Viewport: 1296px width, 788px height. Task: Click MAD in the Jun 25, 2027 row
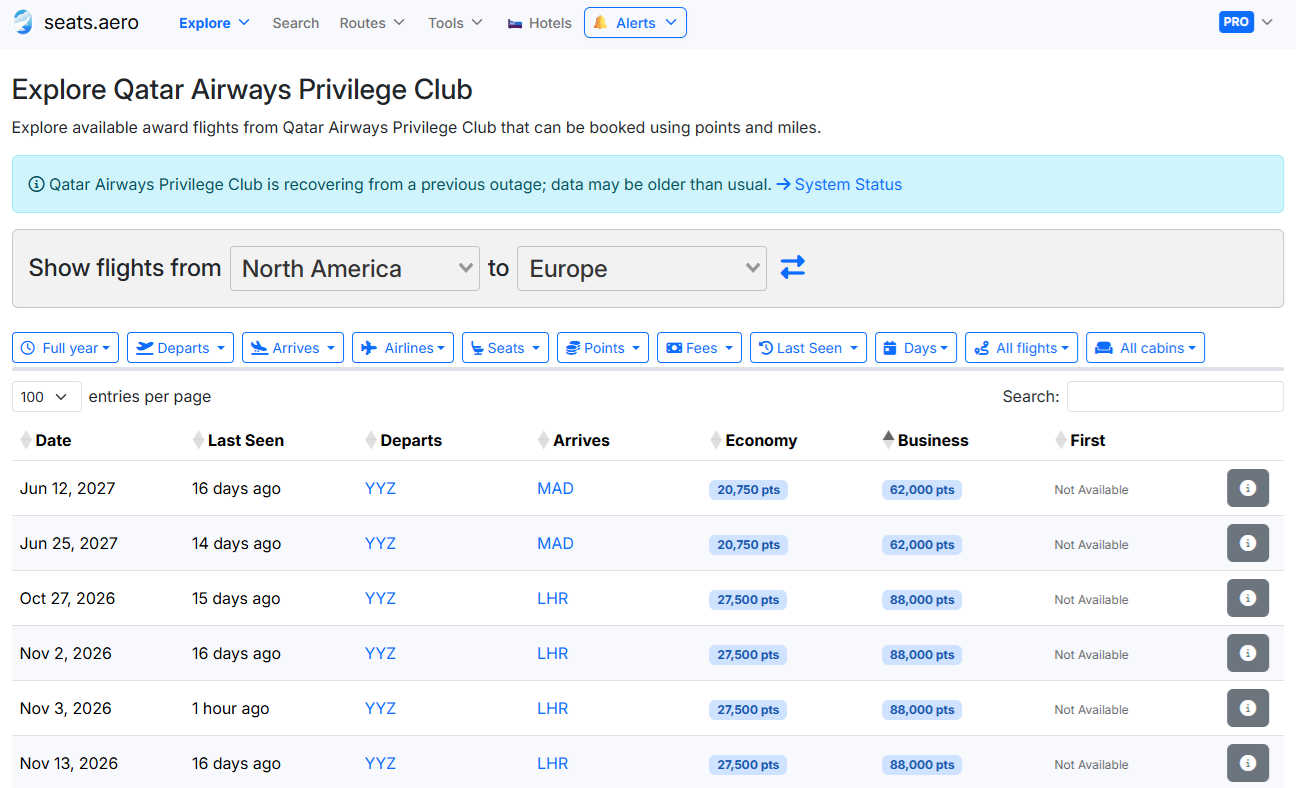tap(555, 543)
